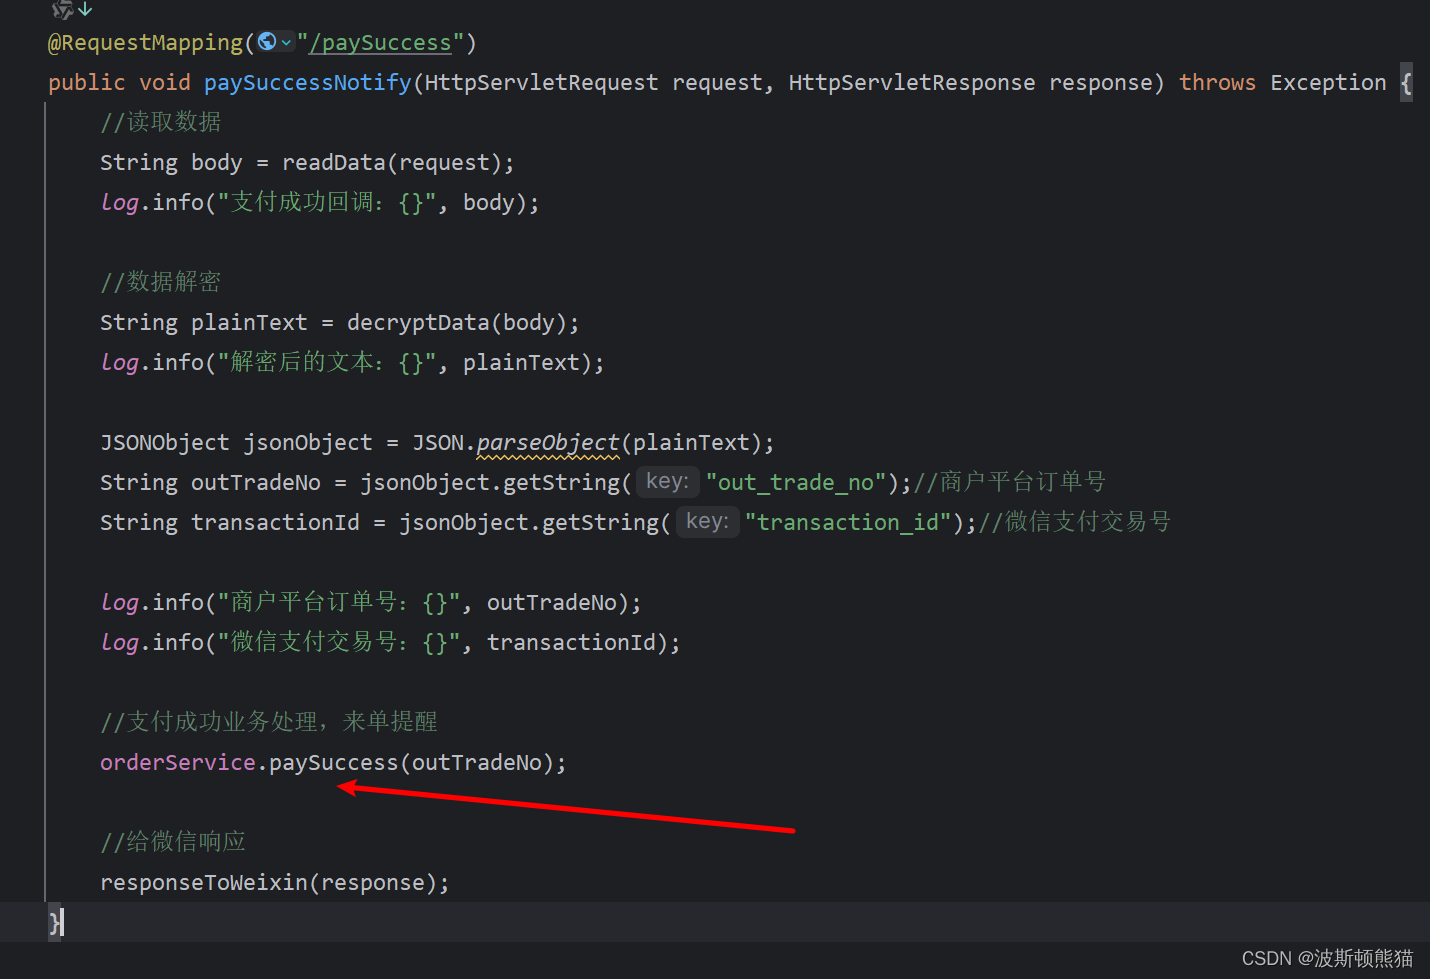Click the key: hint before "out_trade_no"
Viewport: 1430px width, 979px height.
pos(668,482)
